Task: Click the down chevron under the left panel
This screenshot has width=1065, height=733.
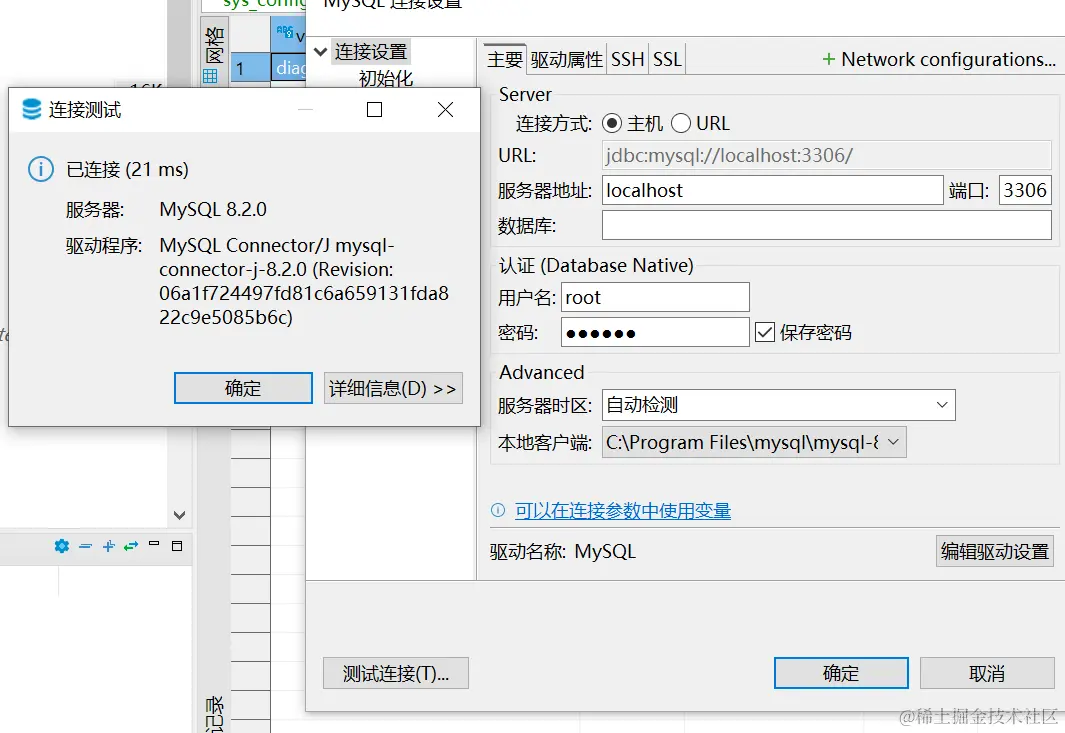Action: (x=179, y=515)
